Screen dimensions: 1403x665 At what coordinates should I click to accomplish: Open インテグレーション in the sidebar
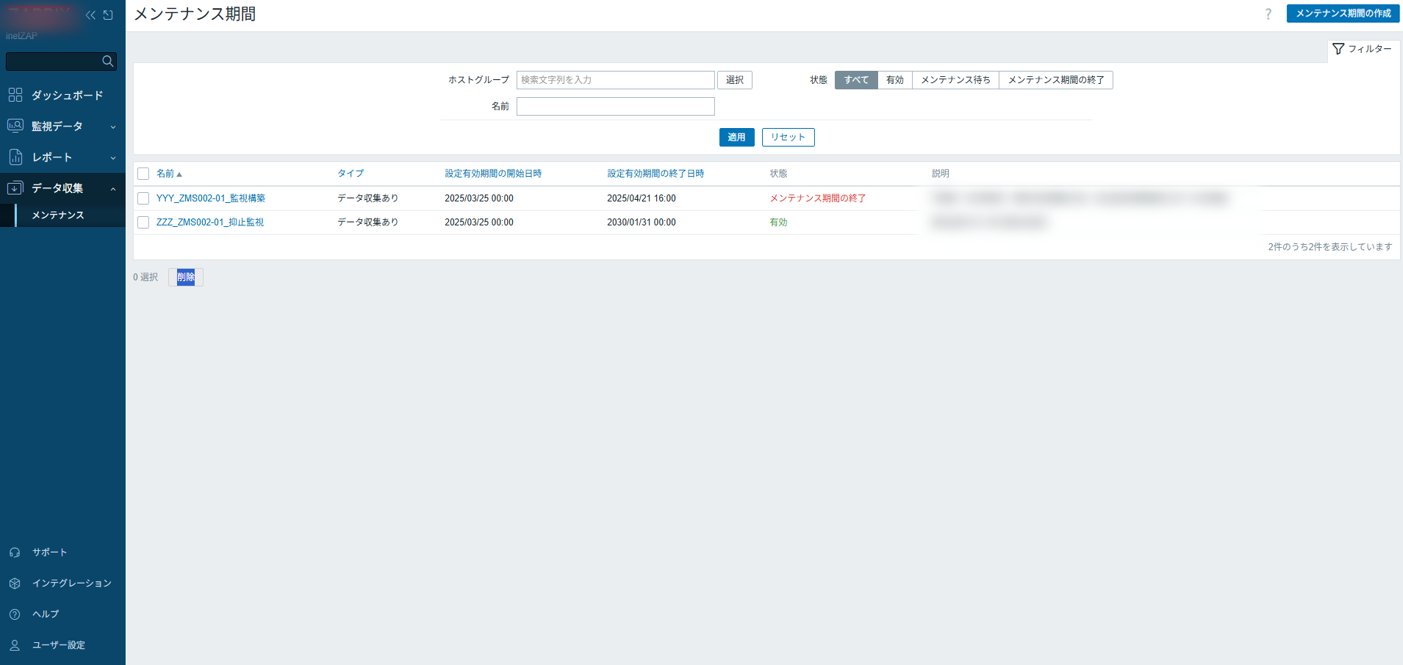[x=71, y=583]
